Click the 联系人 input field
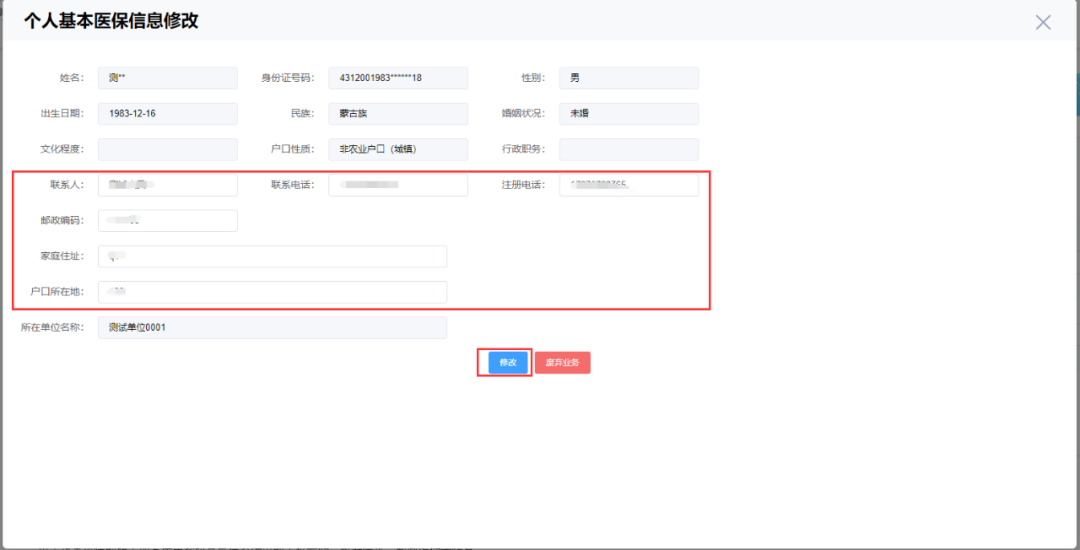Image resolution: width=1080 pixels, height=550 pixels. pos(168,185)
